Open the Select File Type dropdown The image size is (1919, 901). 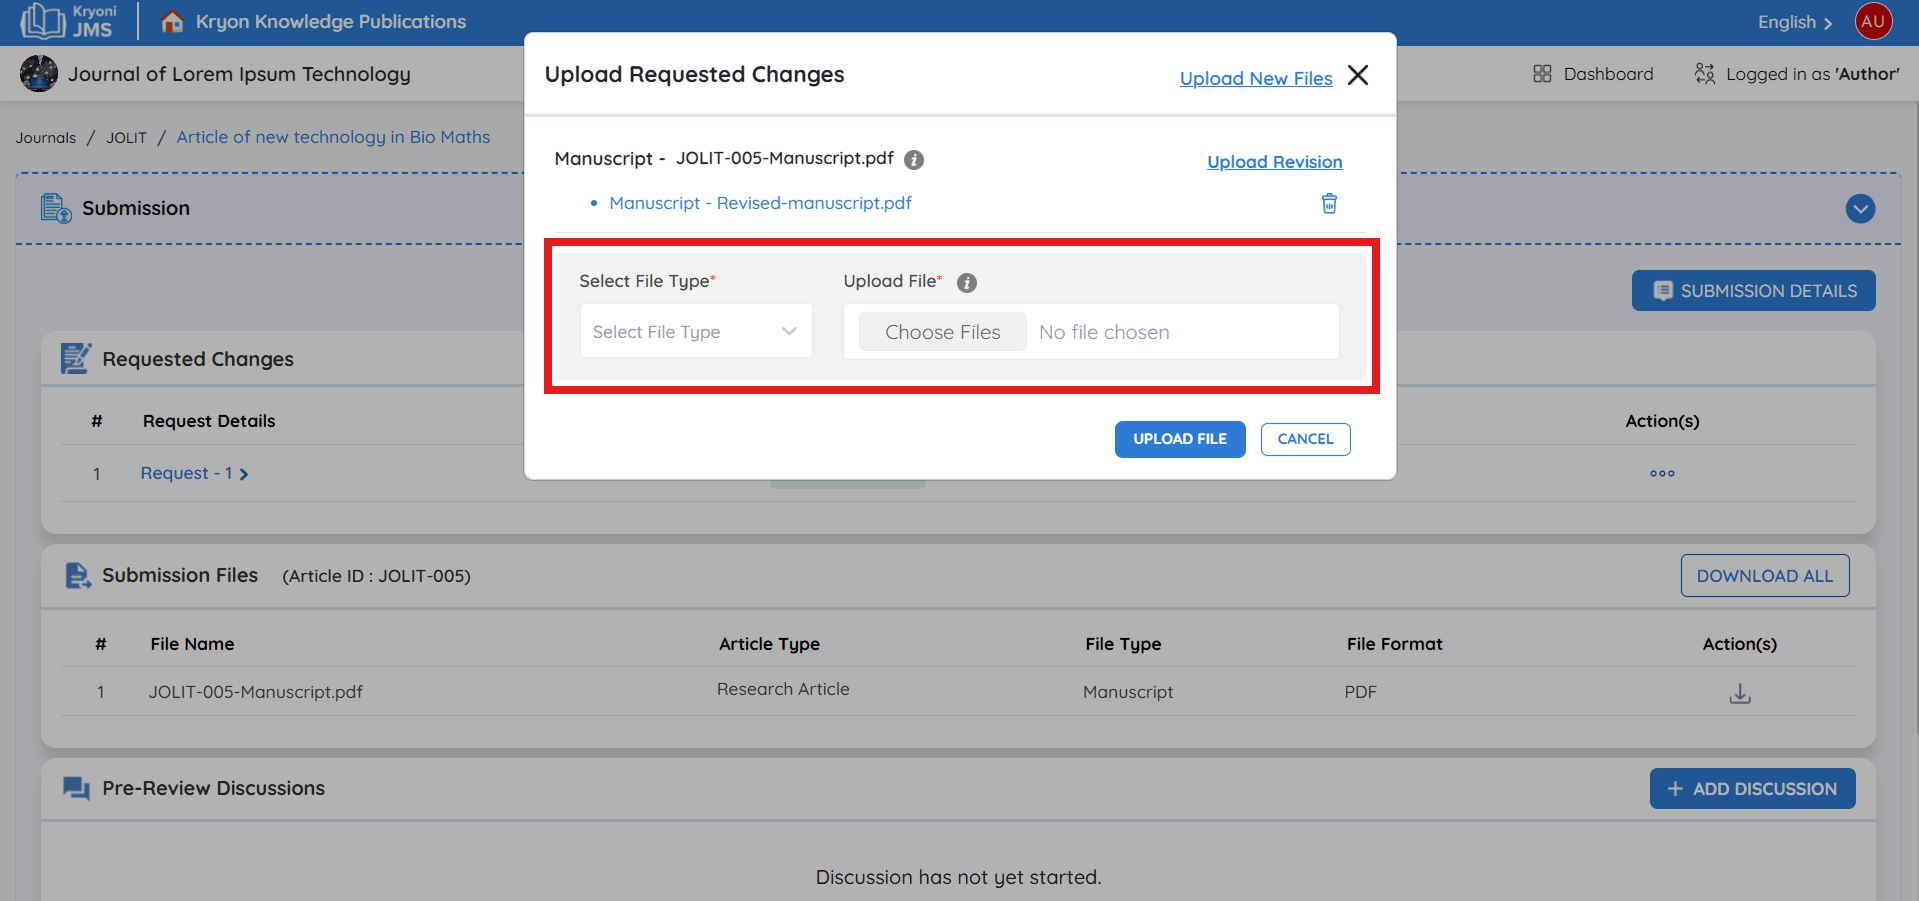695,332
